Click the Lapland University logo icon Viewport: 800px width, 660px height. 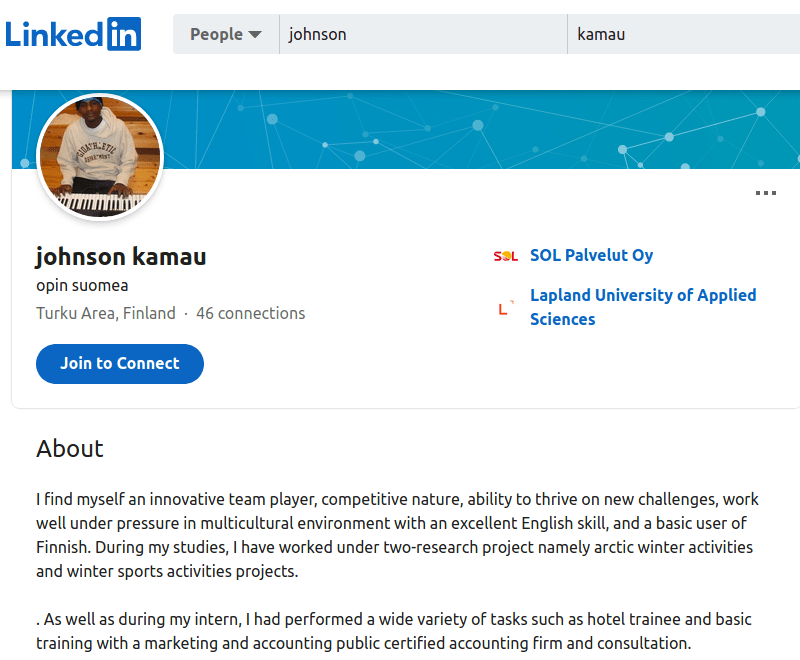[506, 308]
